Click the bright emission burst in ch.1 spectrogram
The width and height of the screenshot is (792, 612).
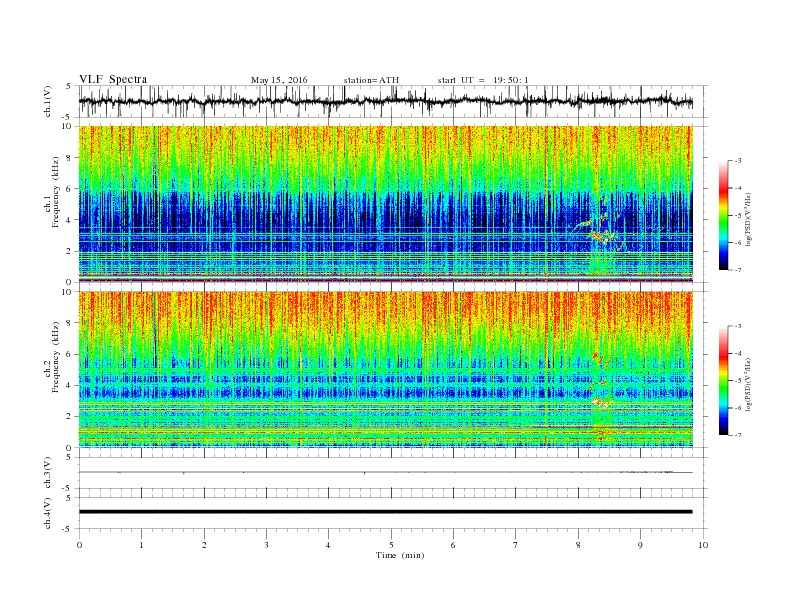(601, 235)
